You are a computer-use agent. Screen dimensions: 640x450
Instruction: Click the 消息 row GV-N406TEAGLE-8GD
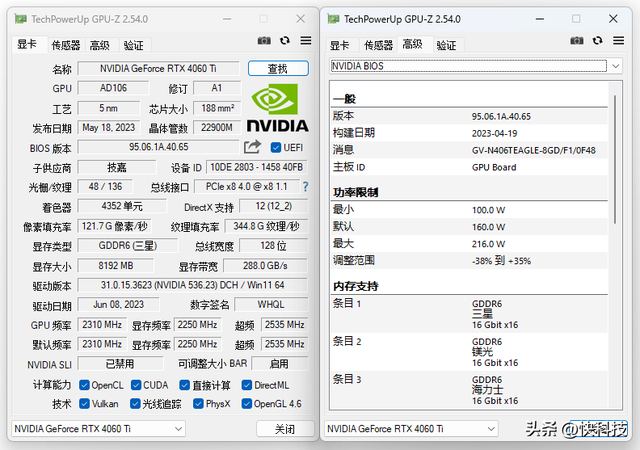469,150
